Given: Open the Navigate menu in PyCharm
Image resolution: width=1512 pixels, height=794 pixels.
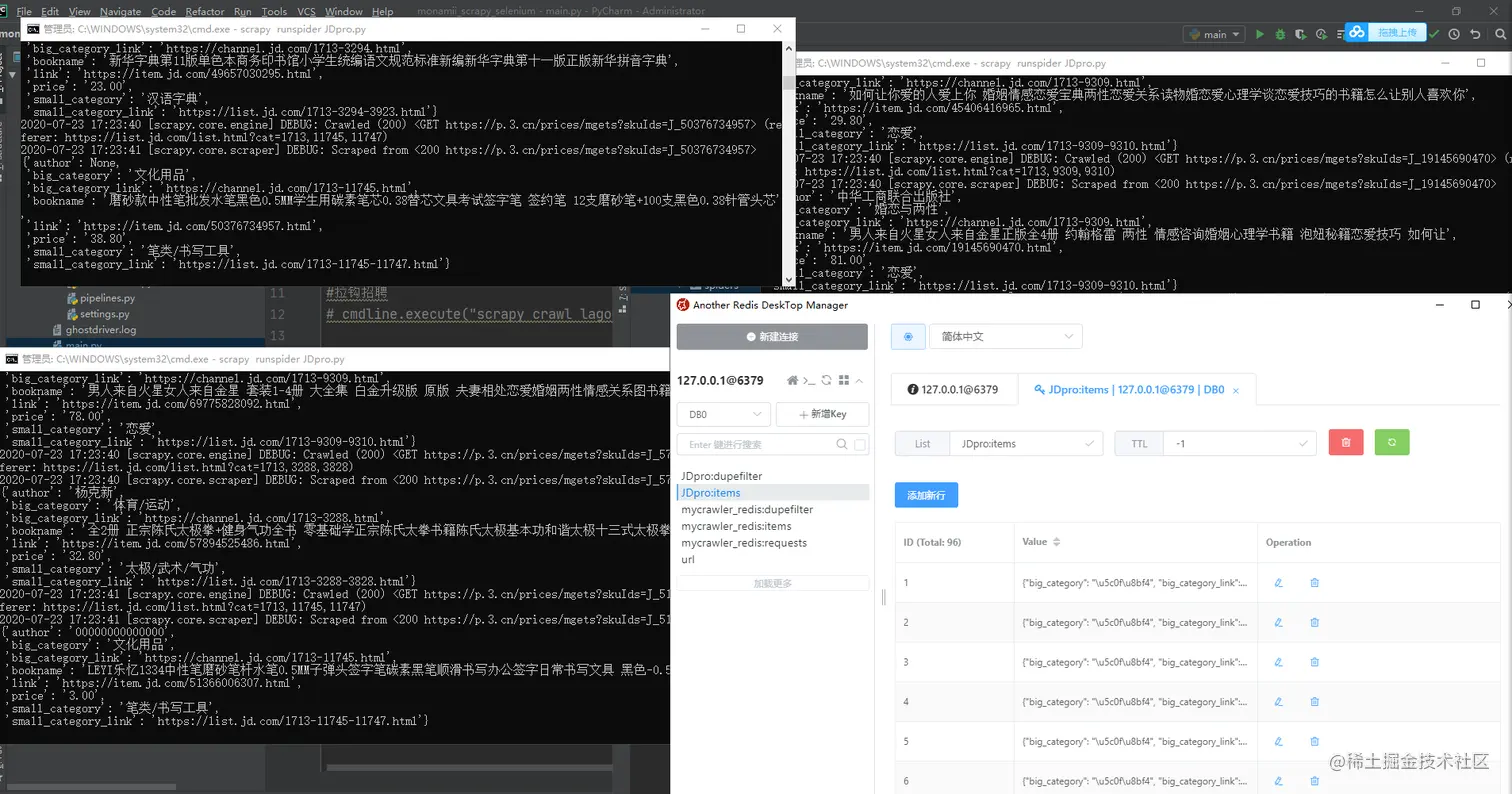Looking at the screenshot, I should [120, 12].
